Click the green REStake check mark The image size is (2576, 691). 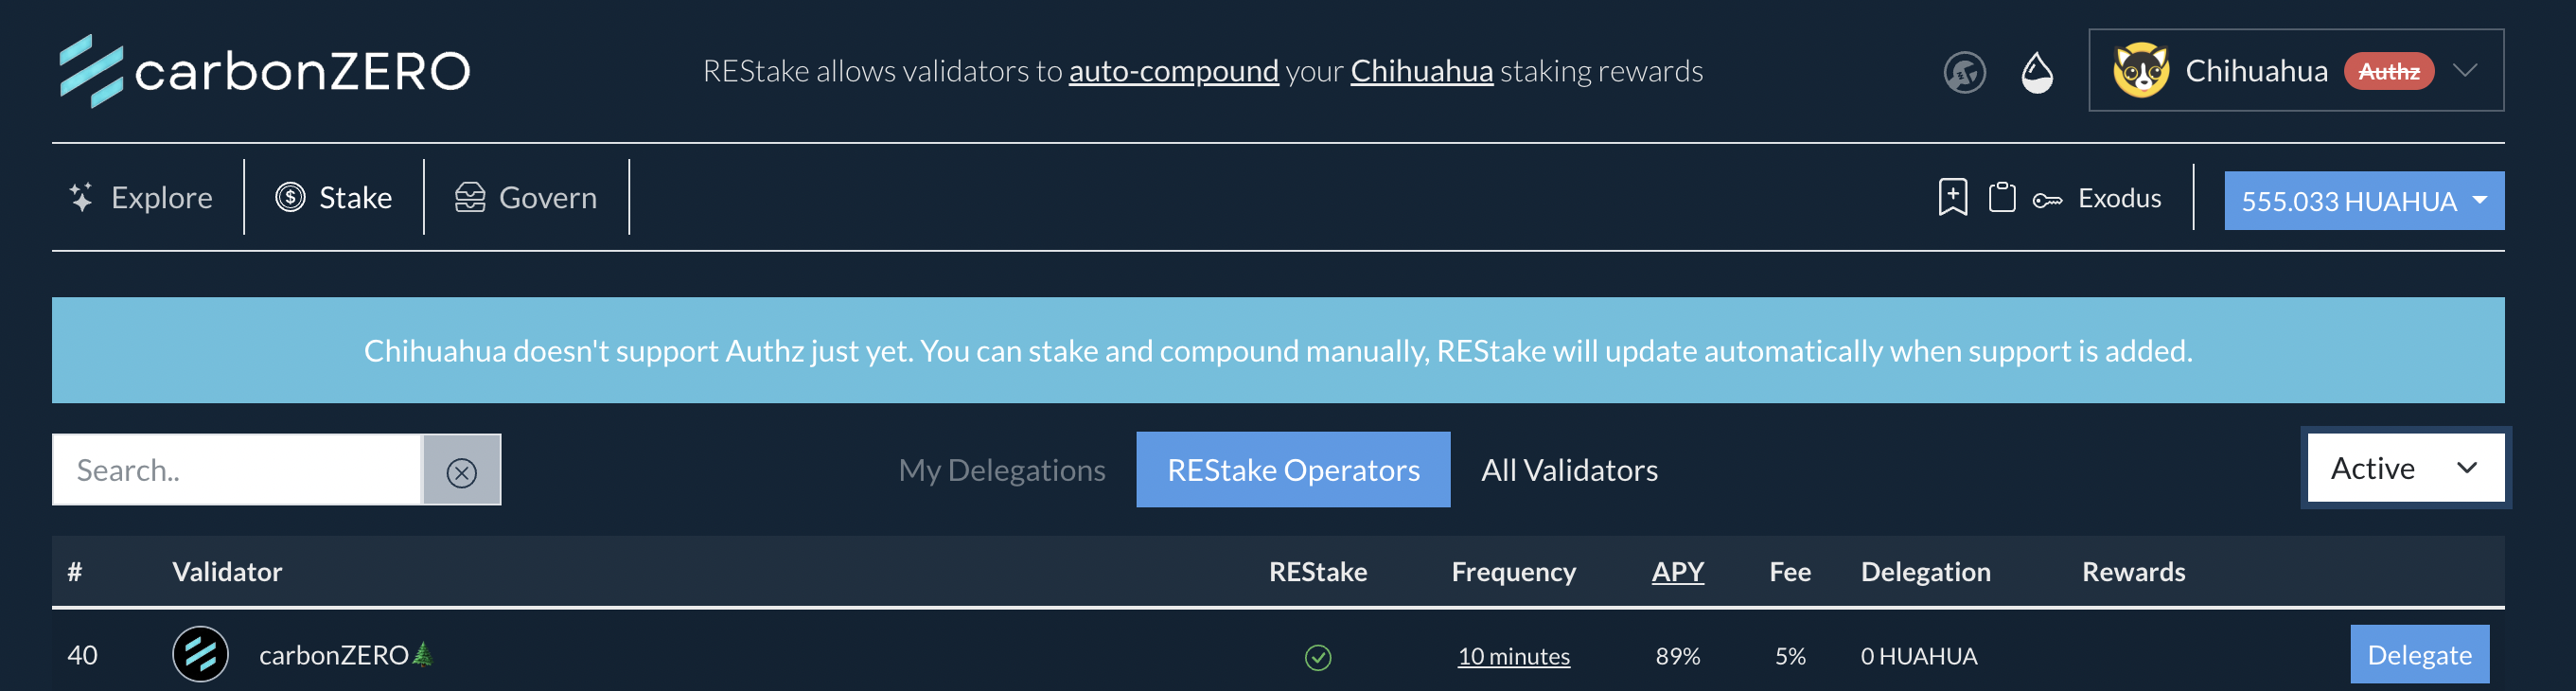[1317, 657]
